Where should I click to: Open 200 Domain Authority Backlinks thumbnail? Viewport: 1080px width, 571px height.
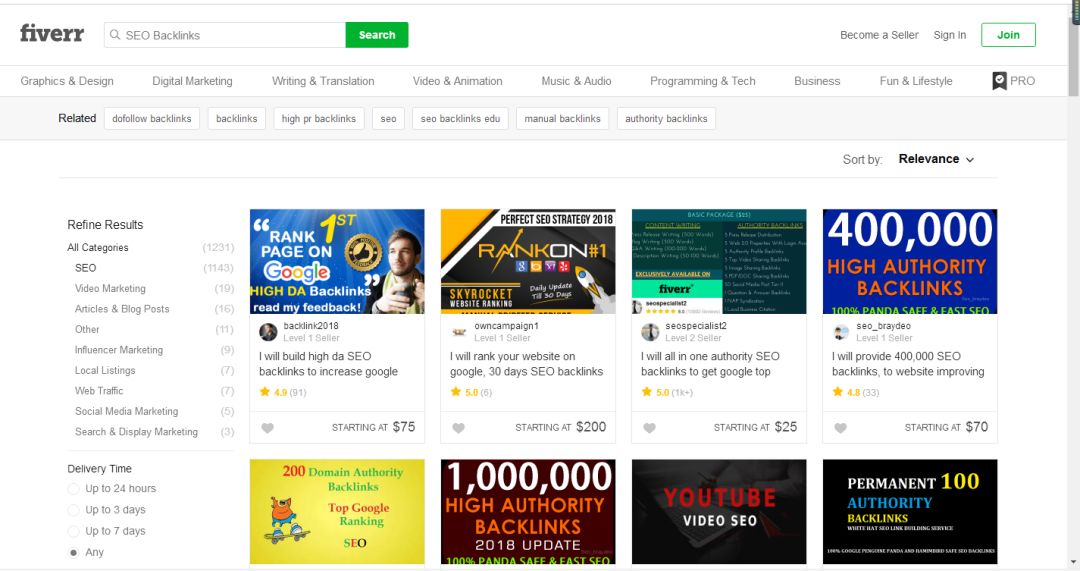(x=337, y=512)
